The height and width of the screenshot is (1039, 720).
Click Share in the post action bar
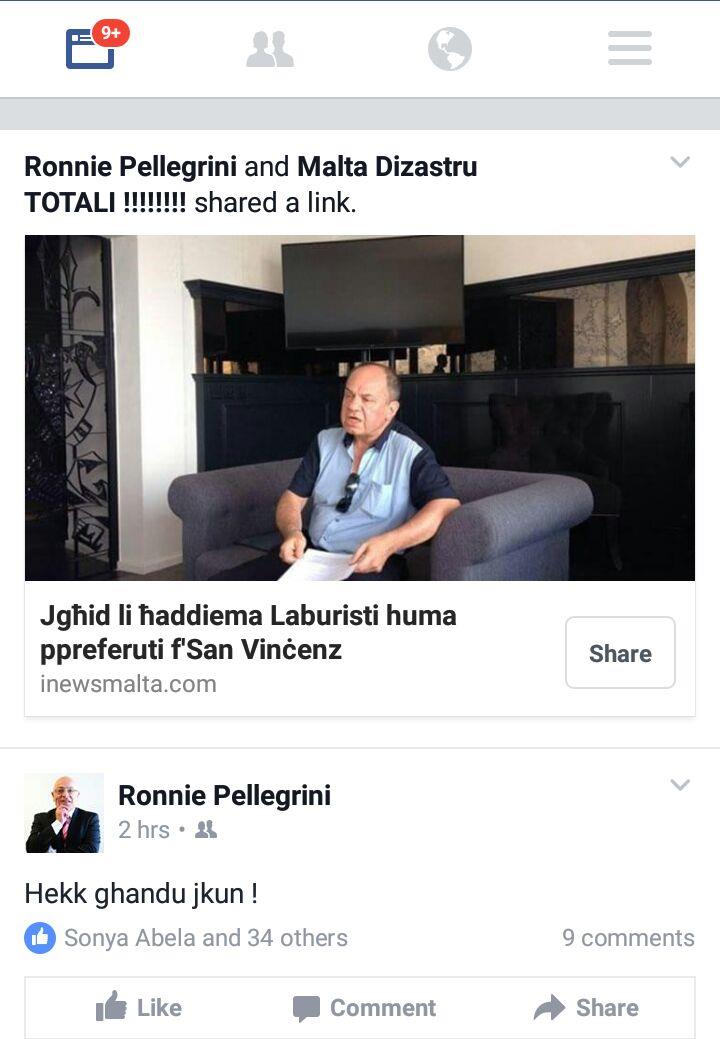tap(586, 1008)
